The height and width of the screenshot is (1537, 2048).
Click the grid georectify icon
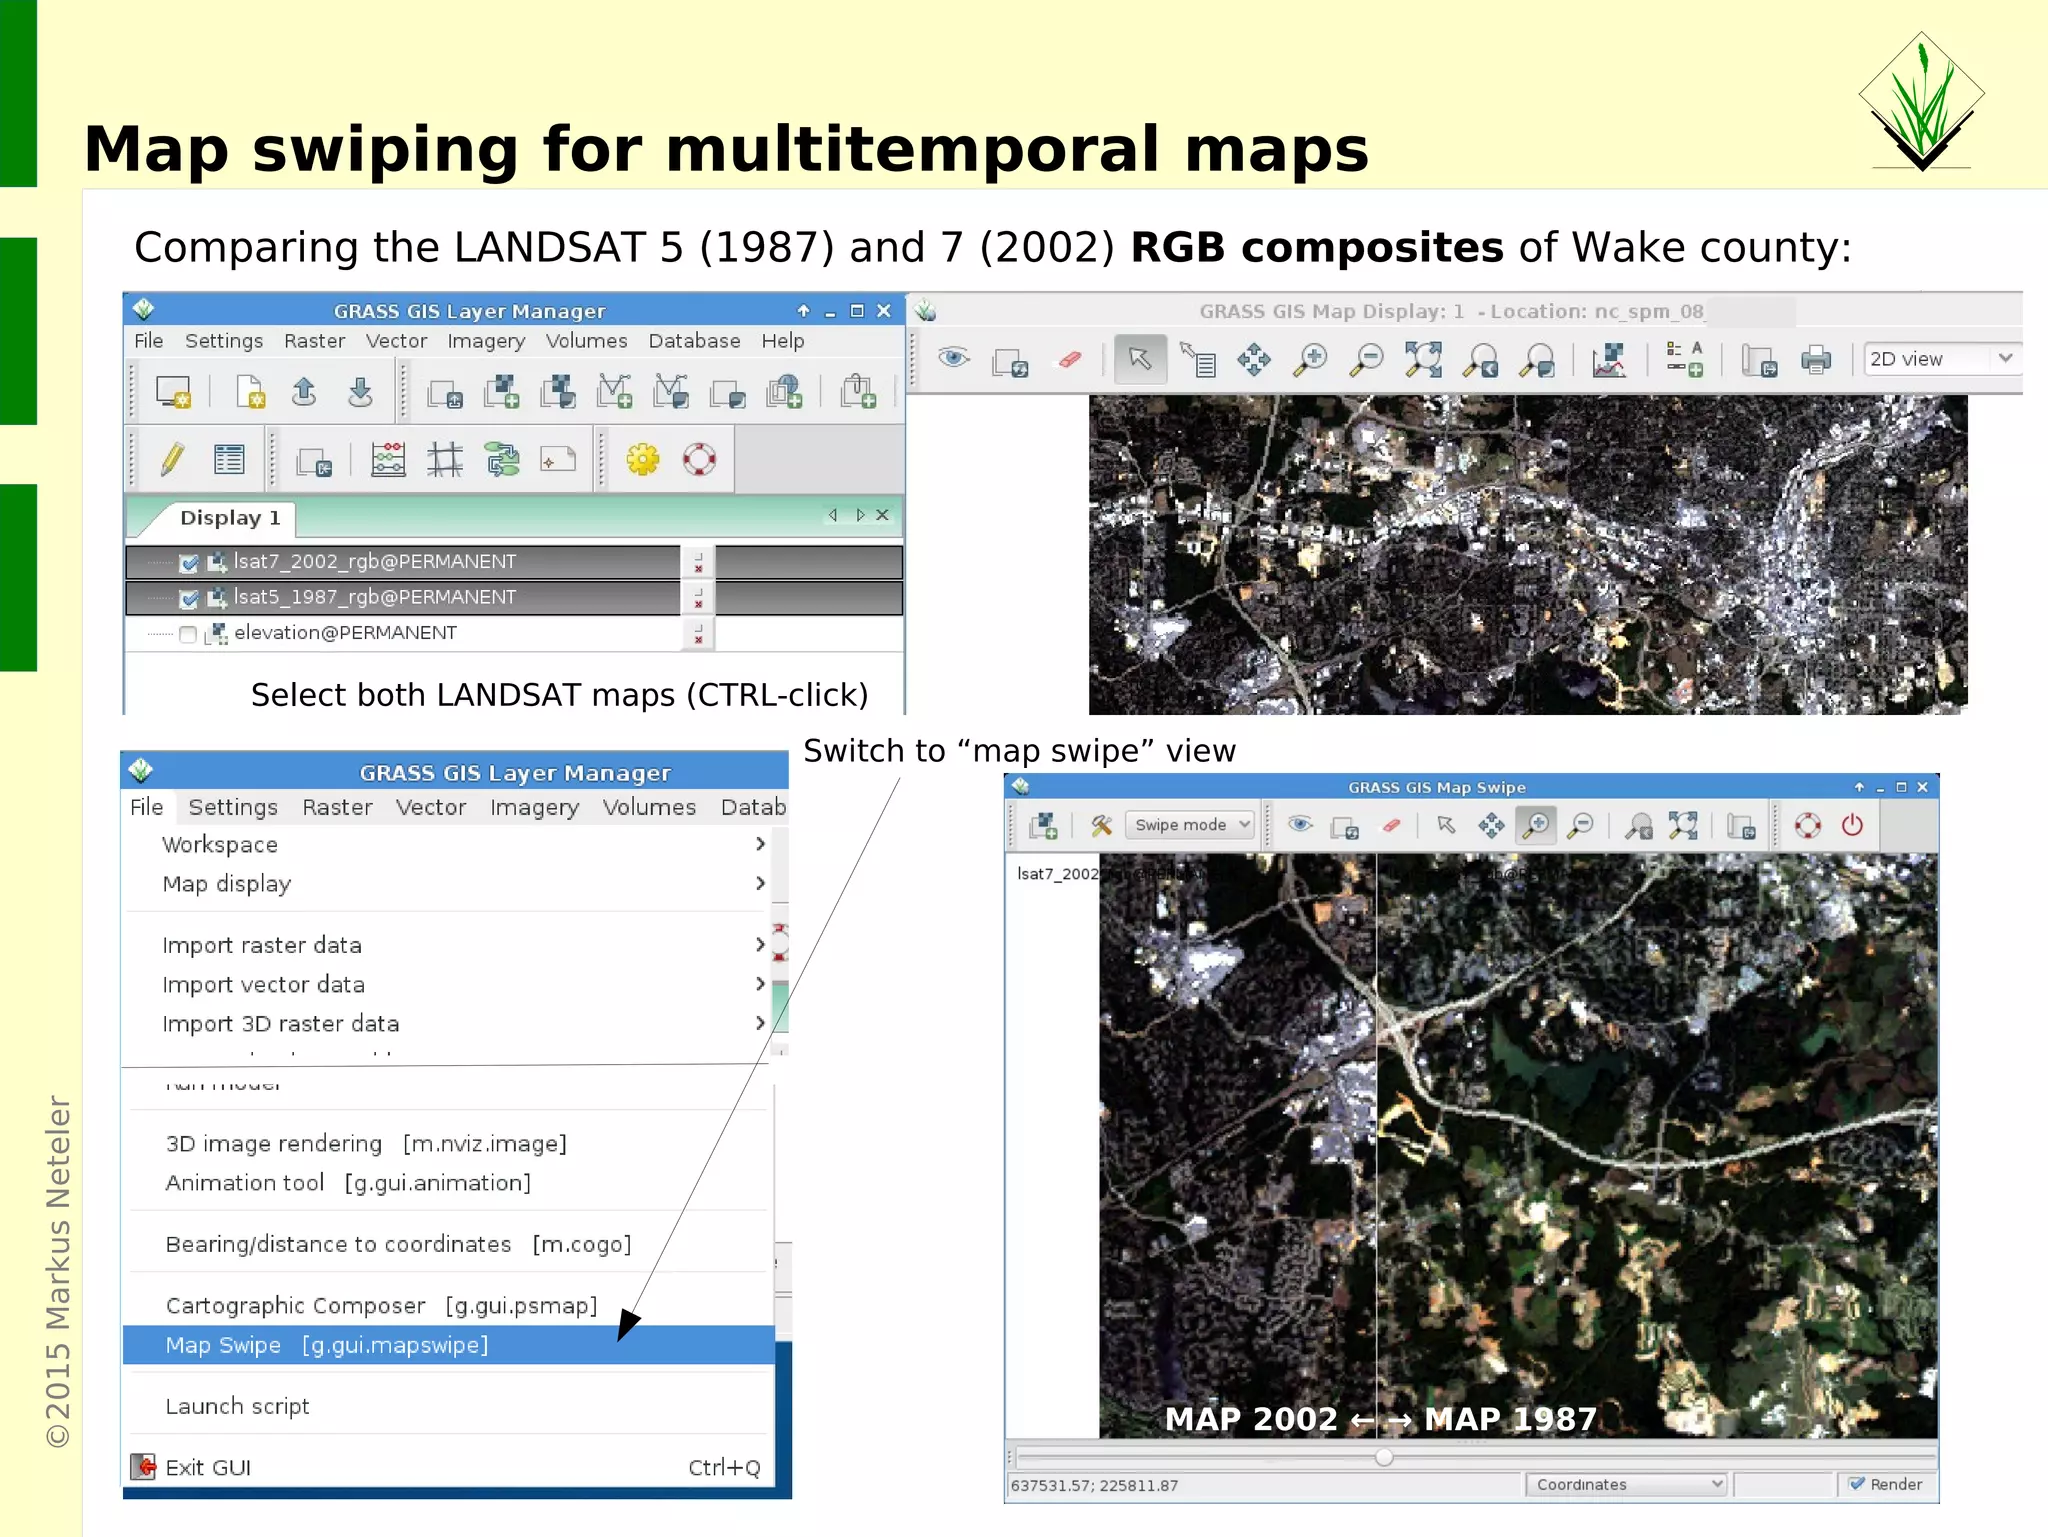pyautogui.click(x=445, y=460)
